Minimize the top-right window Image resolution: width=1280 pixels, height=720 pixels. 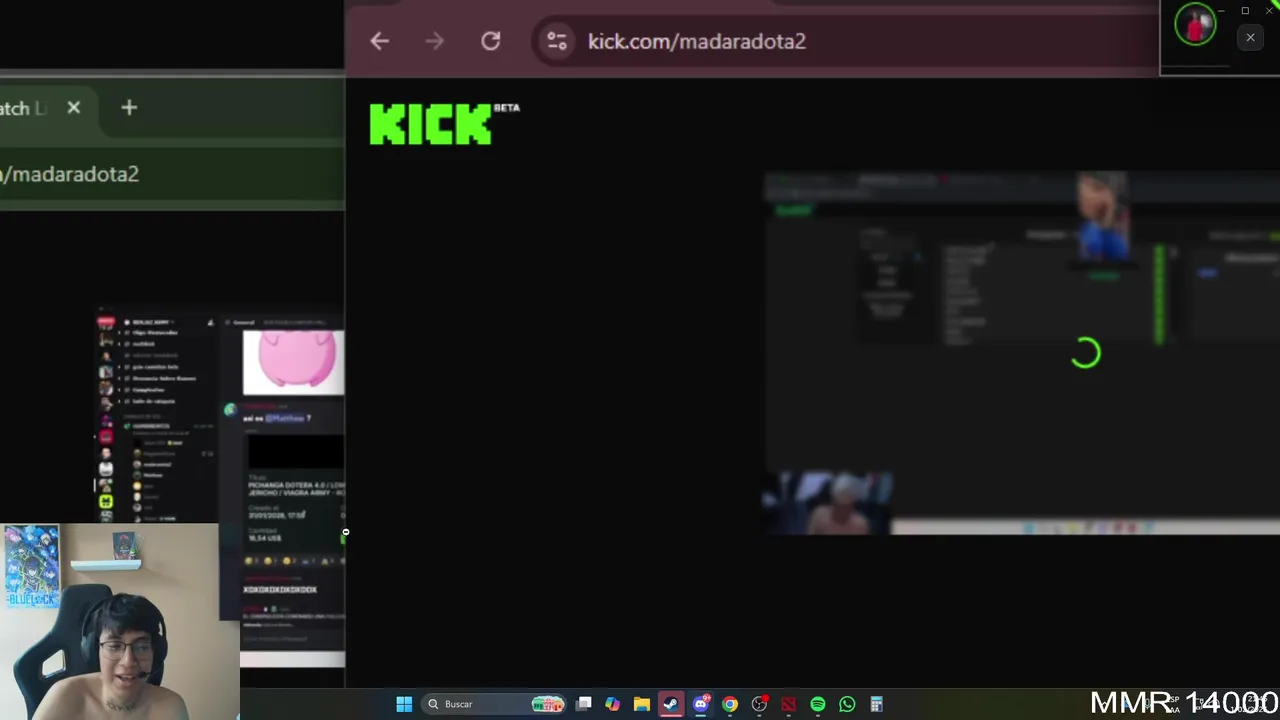tap(1222, 11)
